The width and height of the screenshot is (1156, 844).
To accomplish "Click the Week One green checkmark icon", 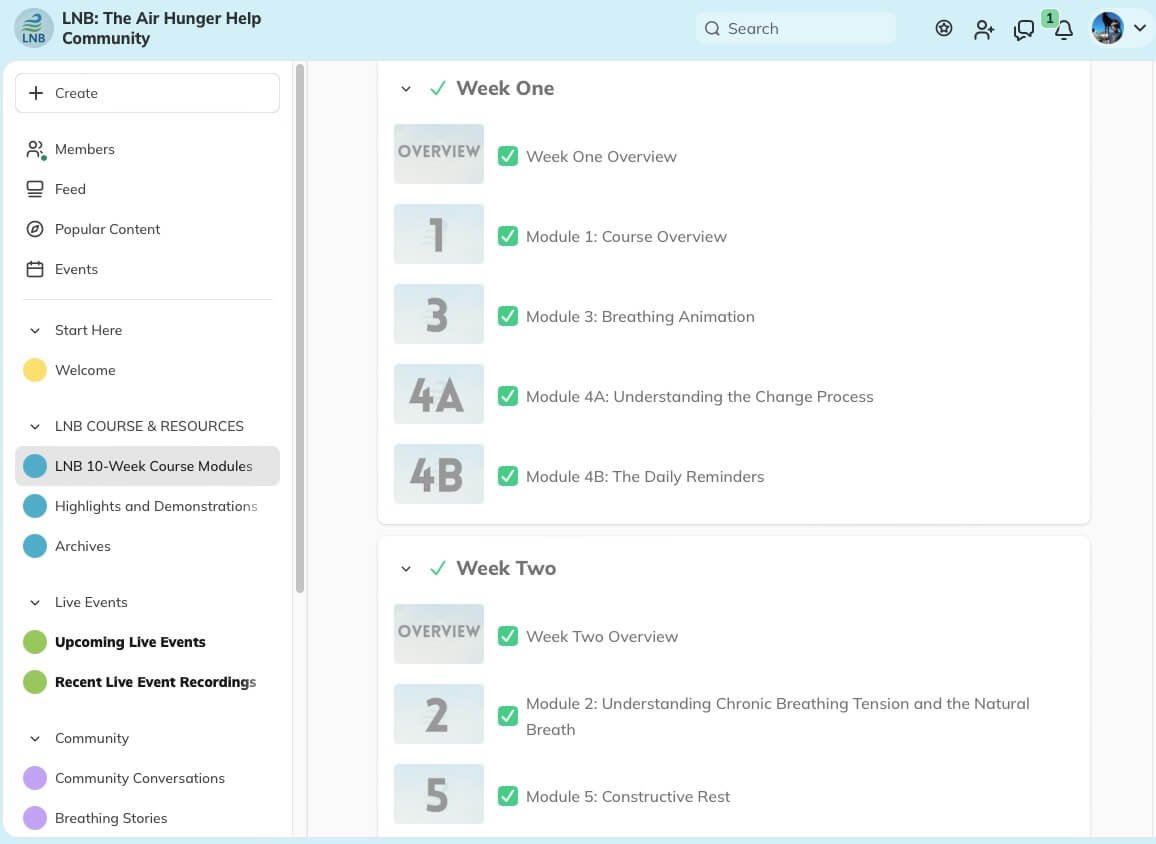I will (437, 88).
